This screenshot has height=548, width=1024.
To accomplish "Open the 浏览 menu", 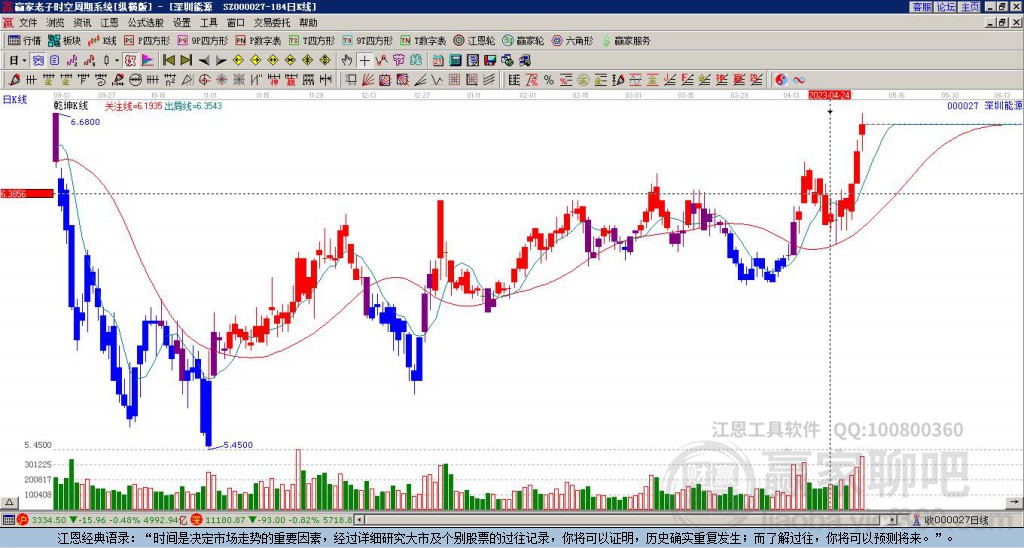I will [x=56, y=23].
